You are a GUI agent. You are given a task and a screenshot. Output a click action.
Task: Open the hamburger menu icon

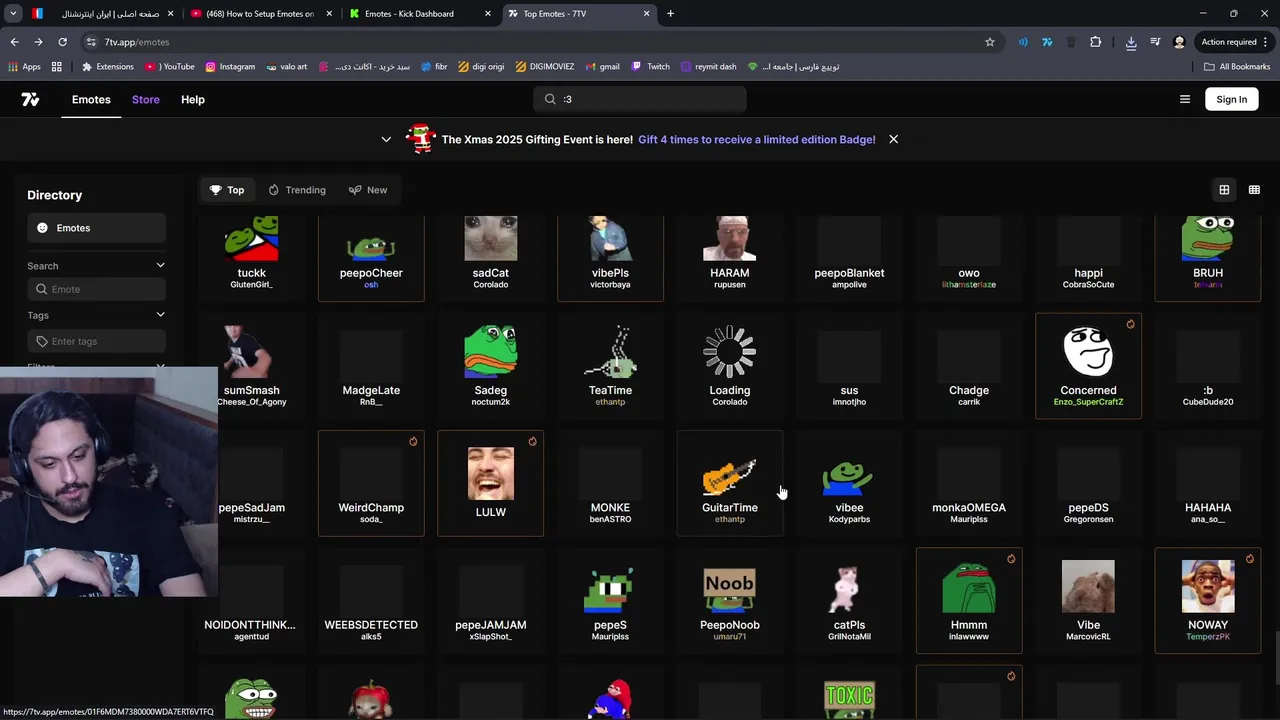[1185, 99]
